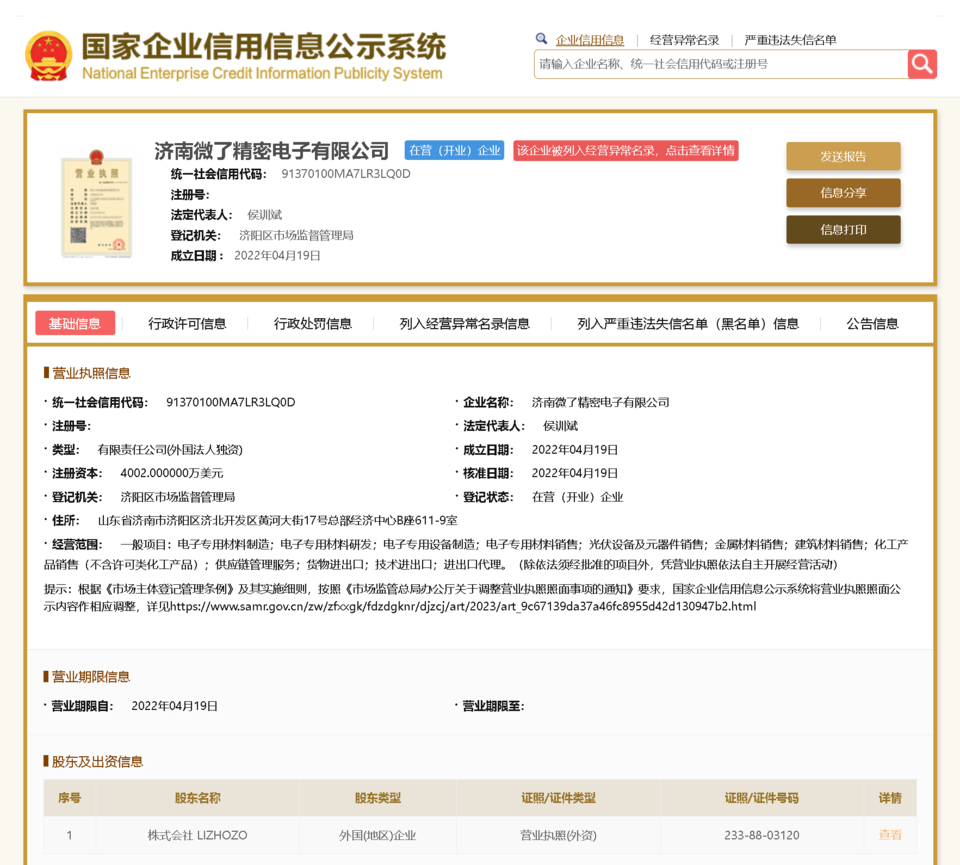This screenshot has height=865, width=960.
Task: Click the 营业期限信息 section heading
Action: pyautogui.click(x=91, y=676)
